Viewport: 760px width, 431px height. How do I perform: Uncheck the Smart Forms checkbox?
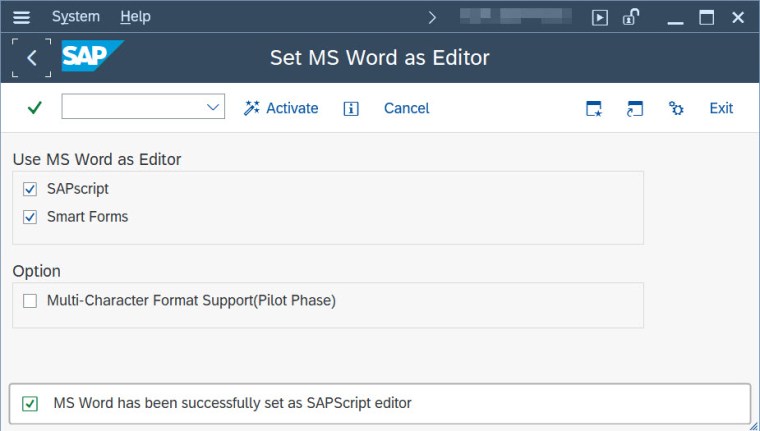[30, 217]
